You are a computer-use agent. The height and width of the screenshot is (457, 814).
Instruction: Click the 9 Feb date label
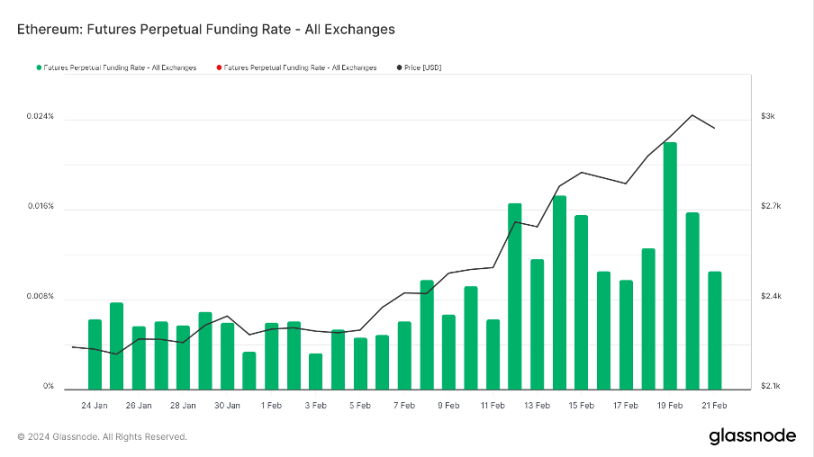pyautogui.click(x=449, y=406)
